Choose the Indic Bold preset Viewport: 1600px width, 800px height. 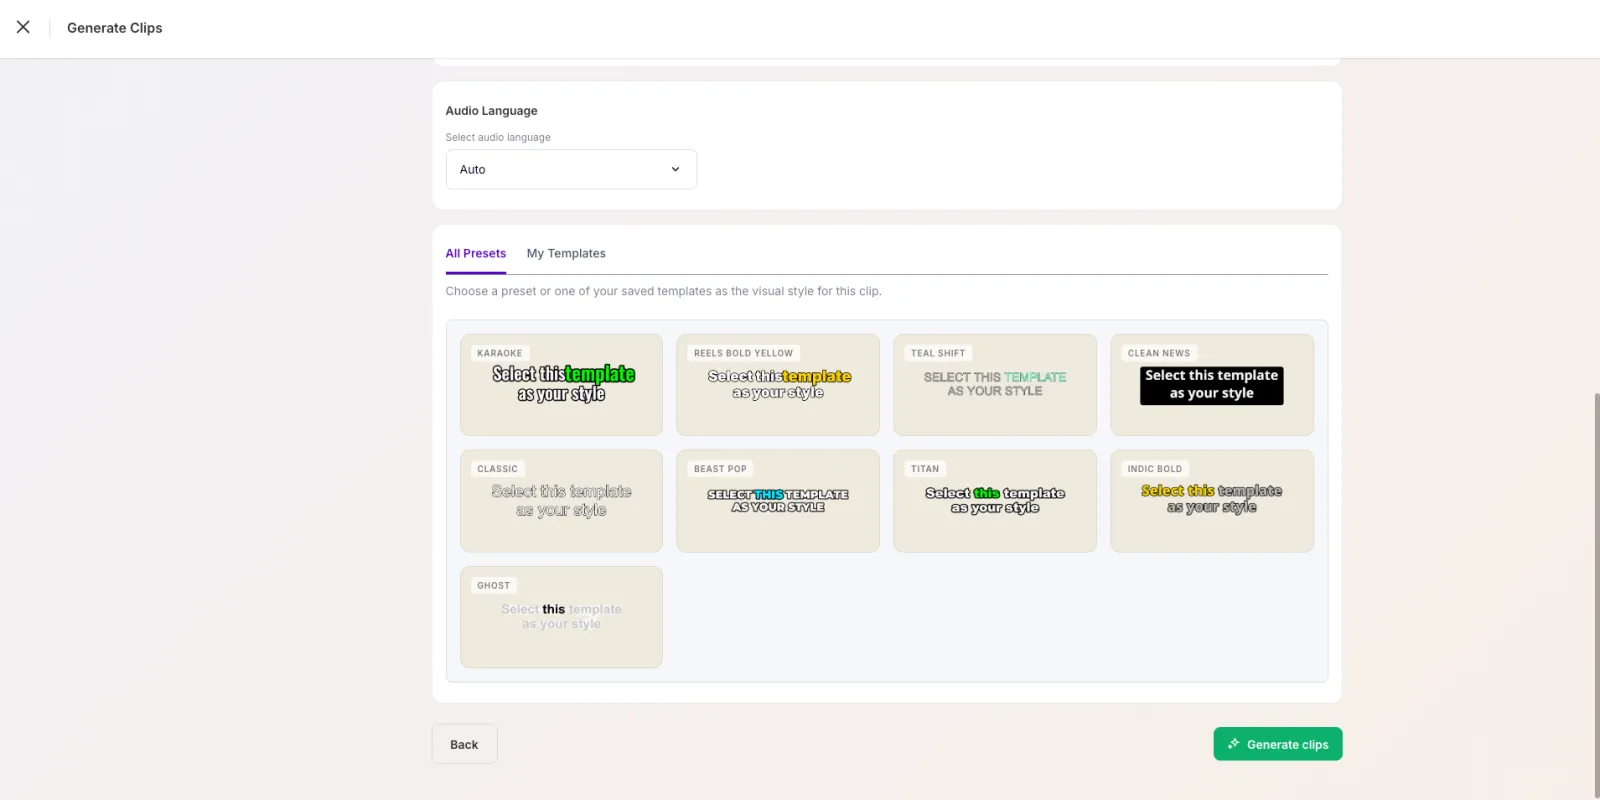tap(1212, 501)
